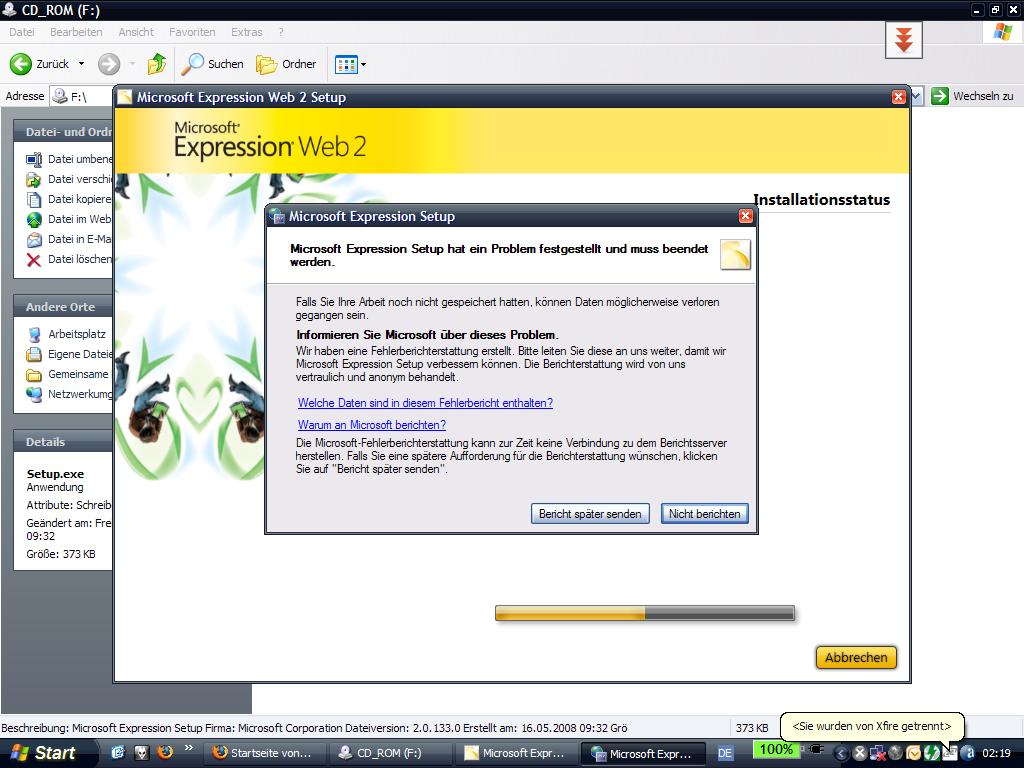
Task: Click the Nicht berichten button
Action: coord(704,513)
